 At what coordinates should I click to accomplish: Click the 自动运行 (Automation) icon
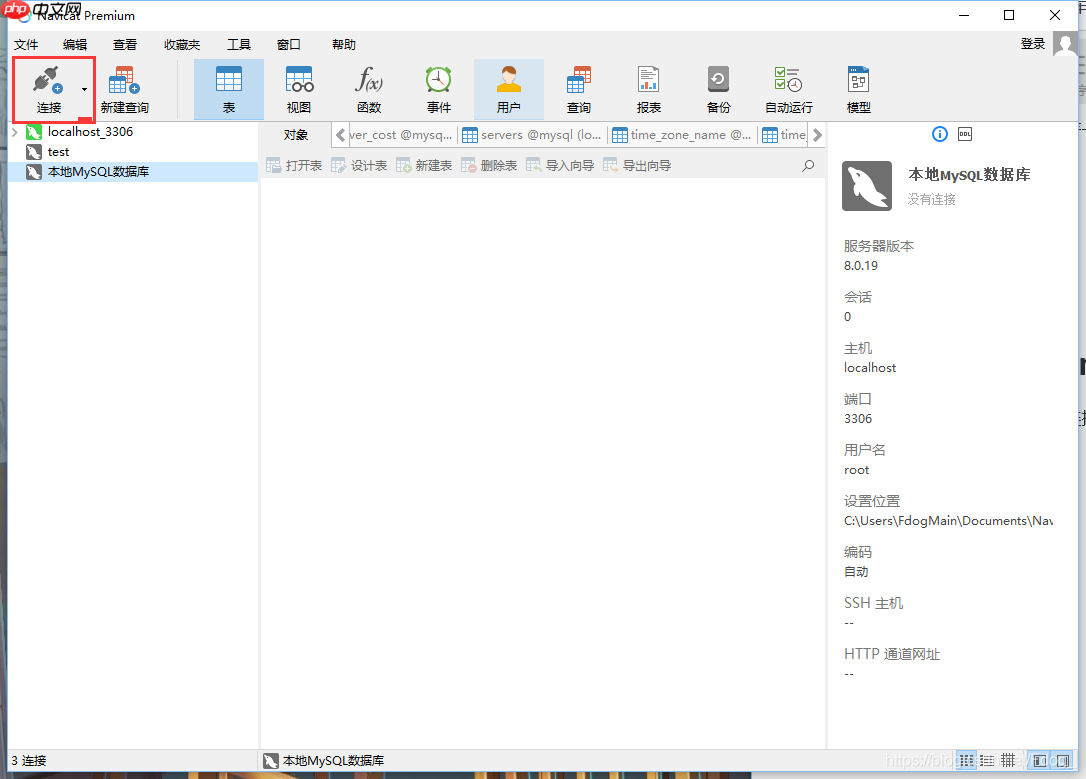click(x=788, y=88)
